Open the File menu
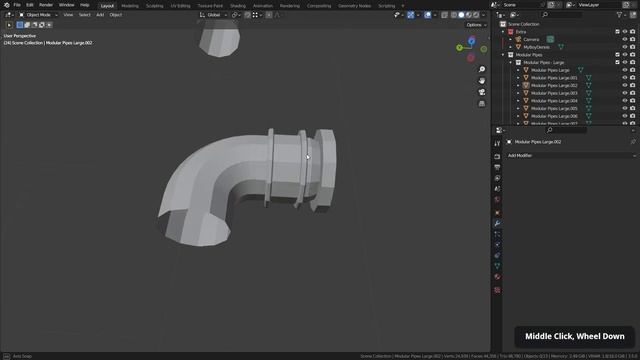Image resolution: width=640 pixels, height=360 pixels. coord(17,5)
